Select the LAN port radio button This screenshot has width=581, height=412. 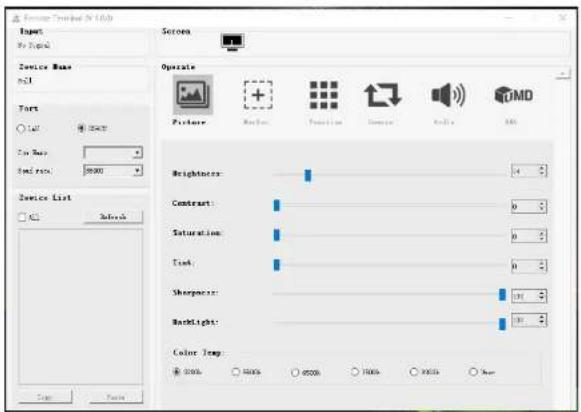click(21, 129)
